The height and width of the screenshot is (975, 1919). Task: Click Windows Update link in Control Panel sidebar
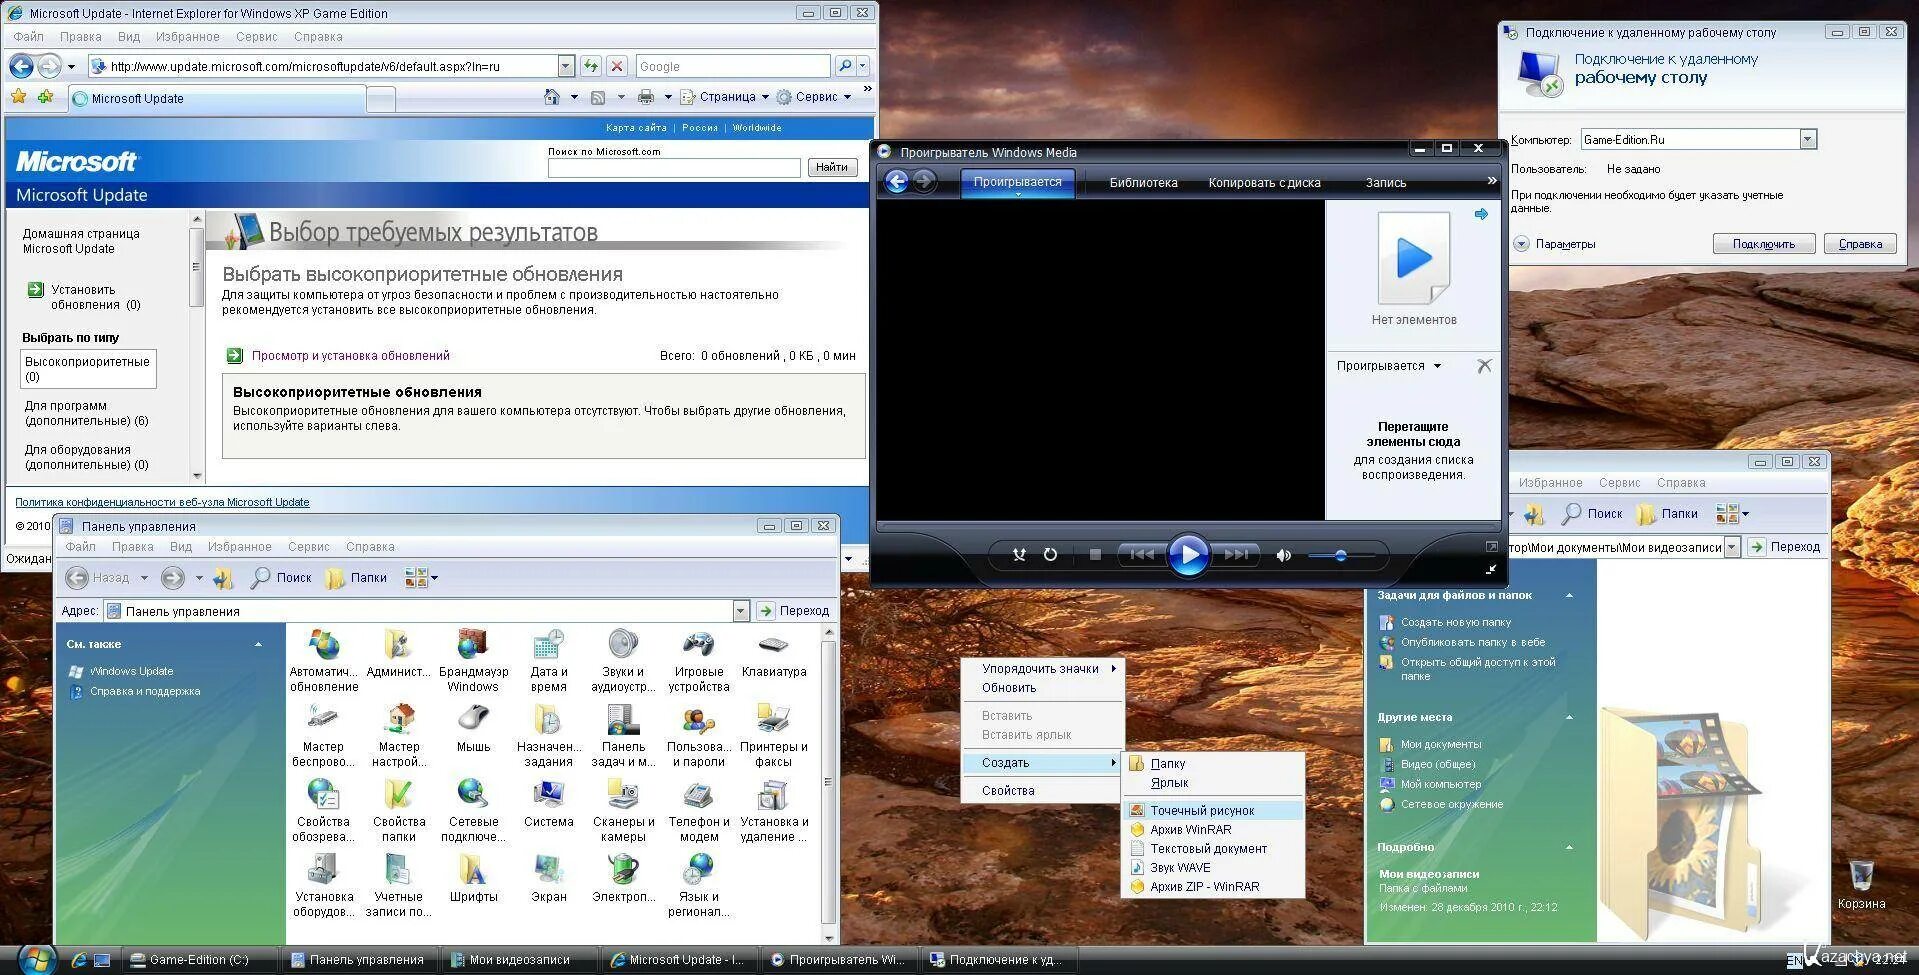pyautogui.click(x=131, y=672)
